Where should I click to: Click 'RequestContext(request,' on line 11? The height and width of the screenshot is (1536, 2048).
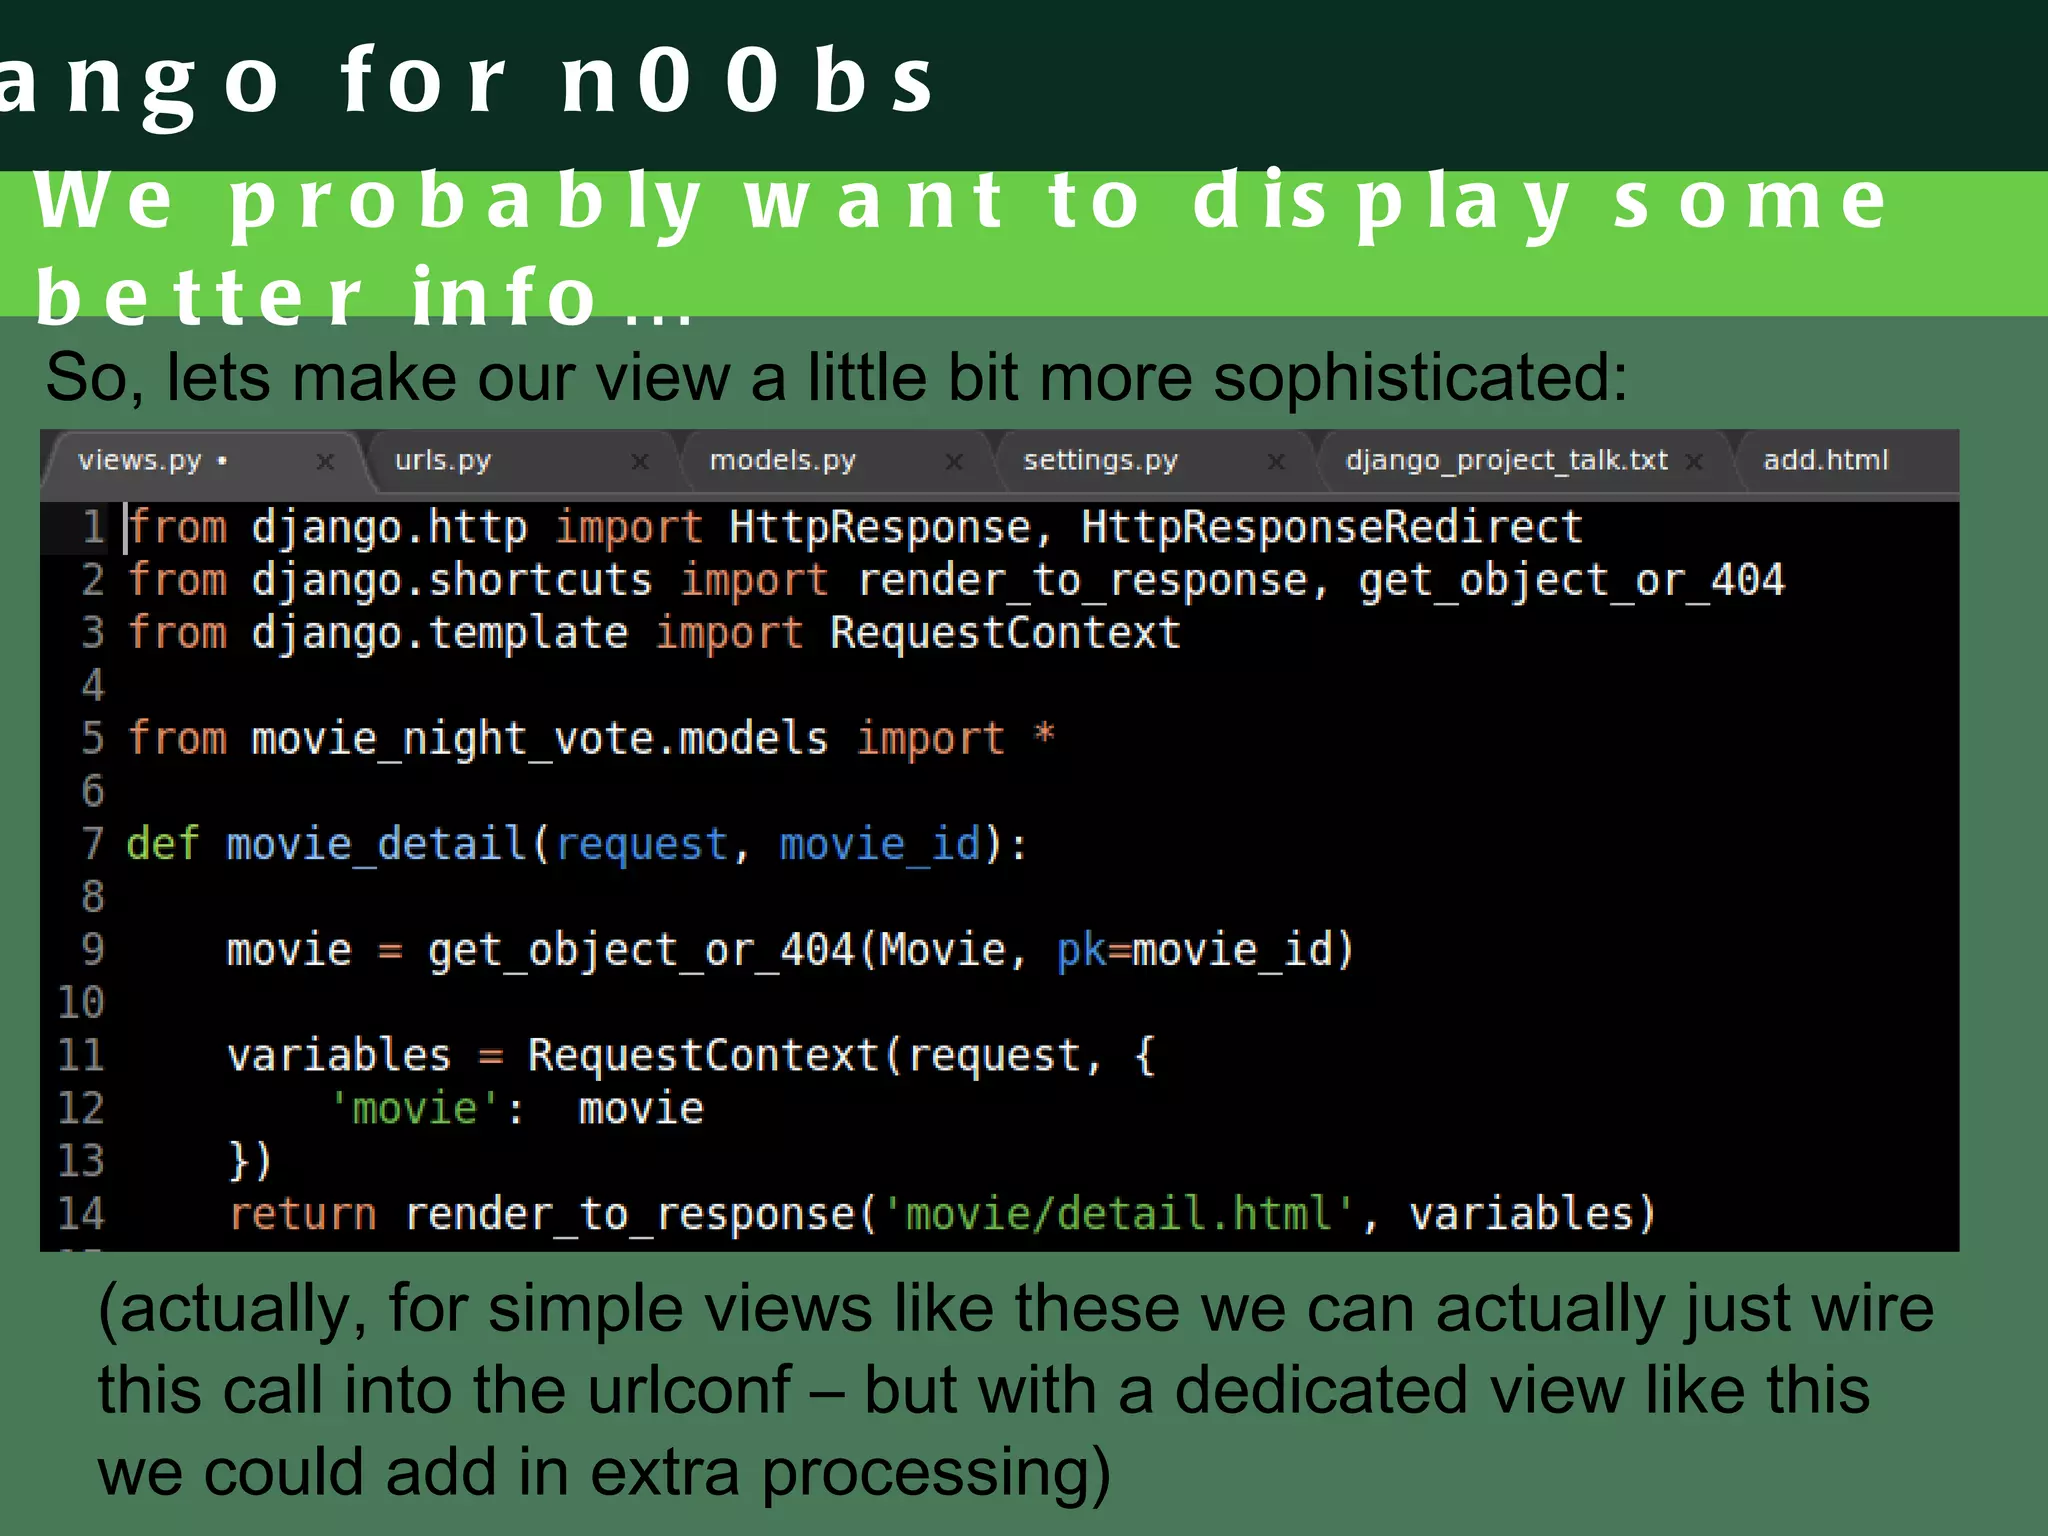[x=816, y=1057]
